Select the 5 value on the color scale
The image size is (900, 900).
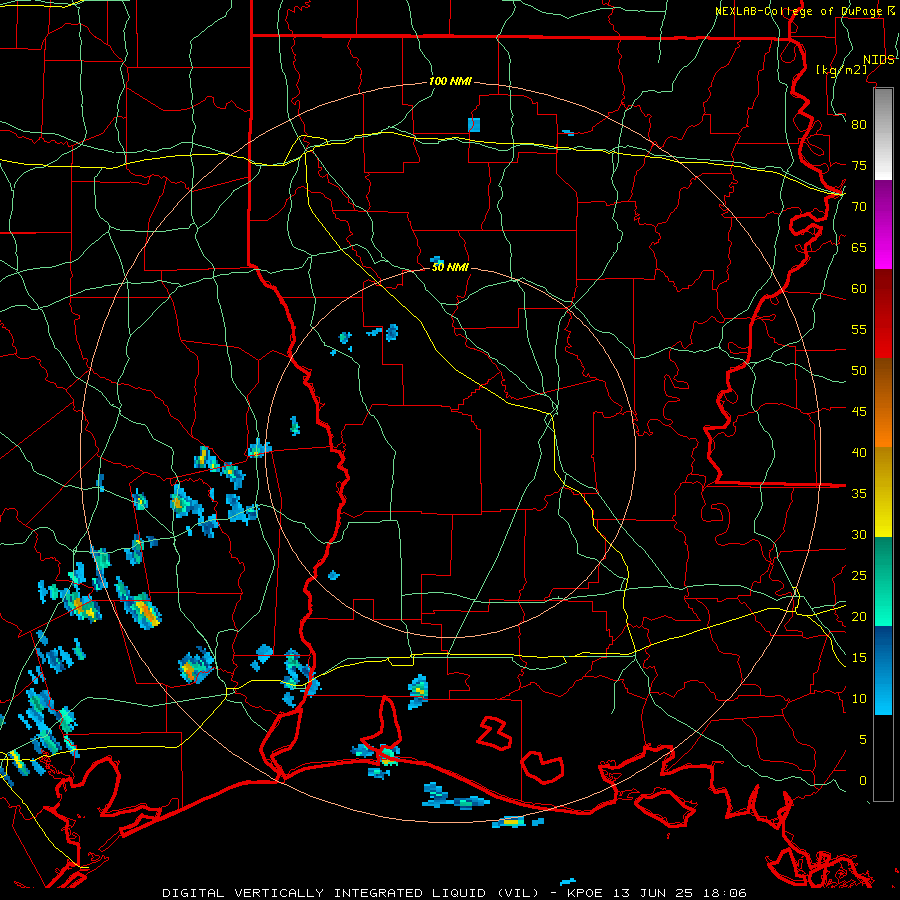(x=863, y=740)
